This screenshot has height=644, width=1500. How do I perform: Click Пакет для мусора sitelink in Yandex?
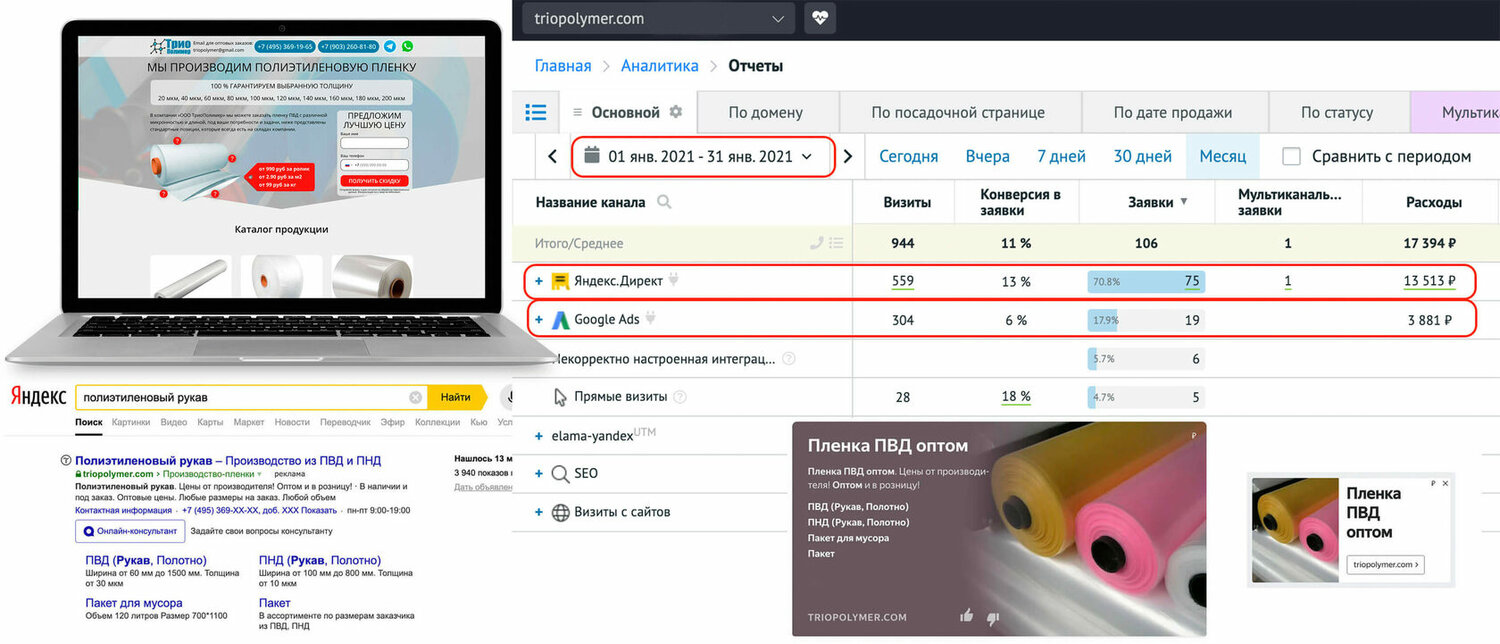click(x=134, y=603)
